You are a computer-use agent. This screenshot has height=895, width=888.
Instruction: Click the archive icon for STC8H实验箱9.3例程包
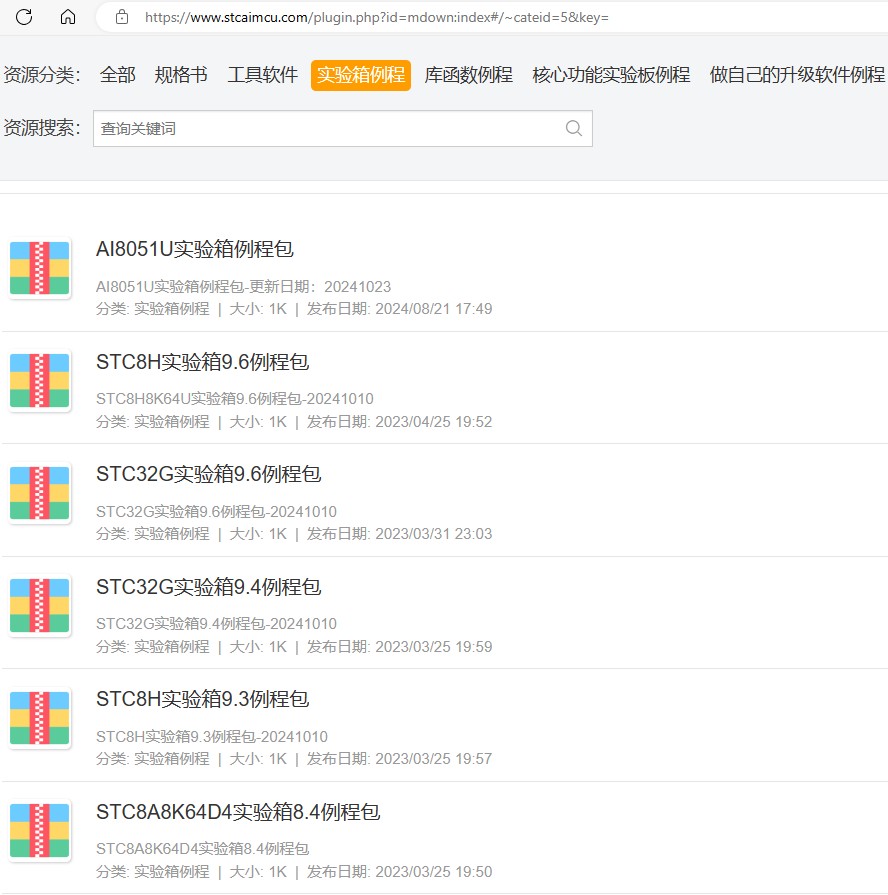tap(40, 717)
